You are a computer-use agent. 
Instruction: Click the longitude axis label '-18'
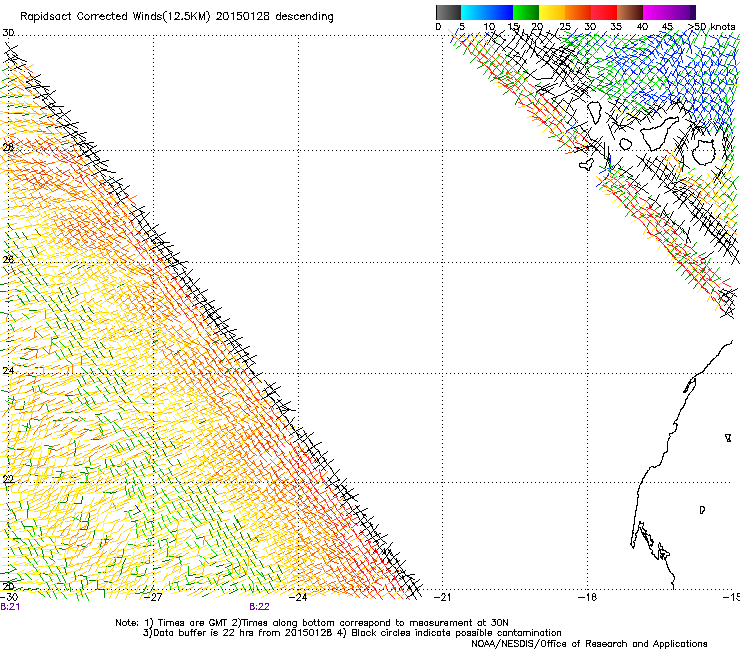[x=587, y=597]
